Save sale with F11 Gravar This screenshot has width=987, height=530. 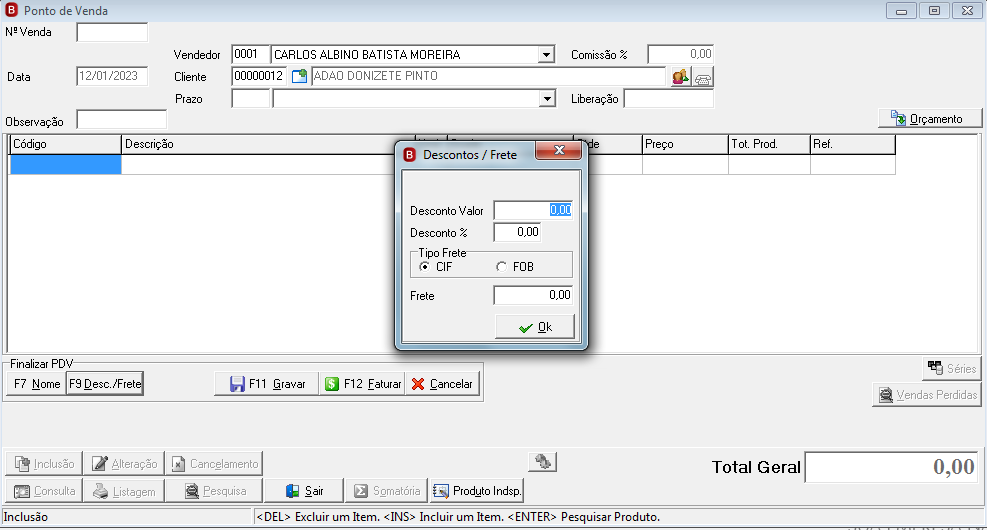coord(266,383)
